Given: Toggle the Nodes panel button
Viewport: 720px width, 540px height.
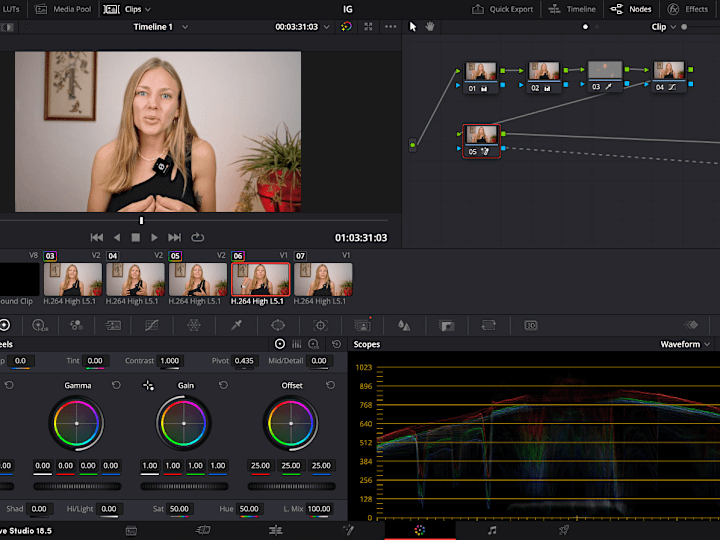Looking at the screenshot, I should [x=630, y=9].
